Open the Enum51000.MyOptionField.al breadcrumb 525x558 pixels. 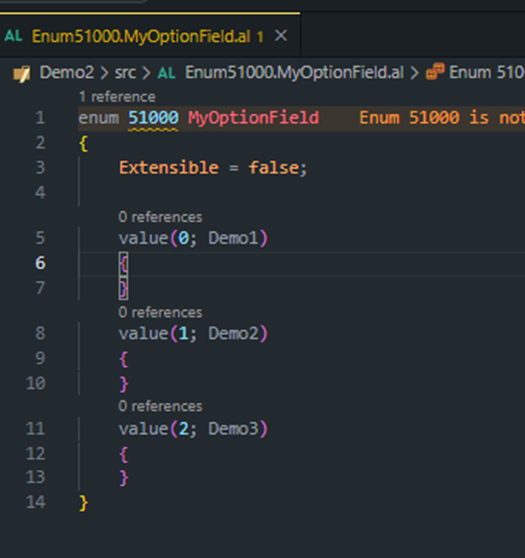click(294, 73)
